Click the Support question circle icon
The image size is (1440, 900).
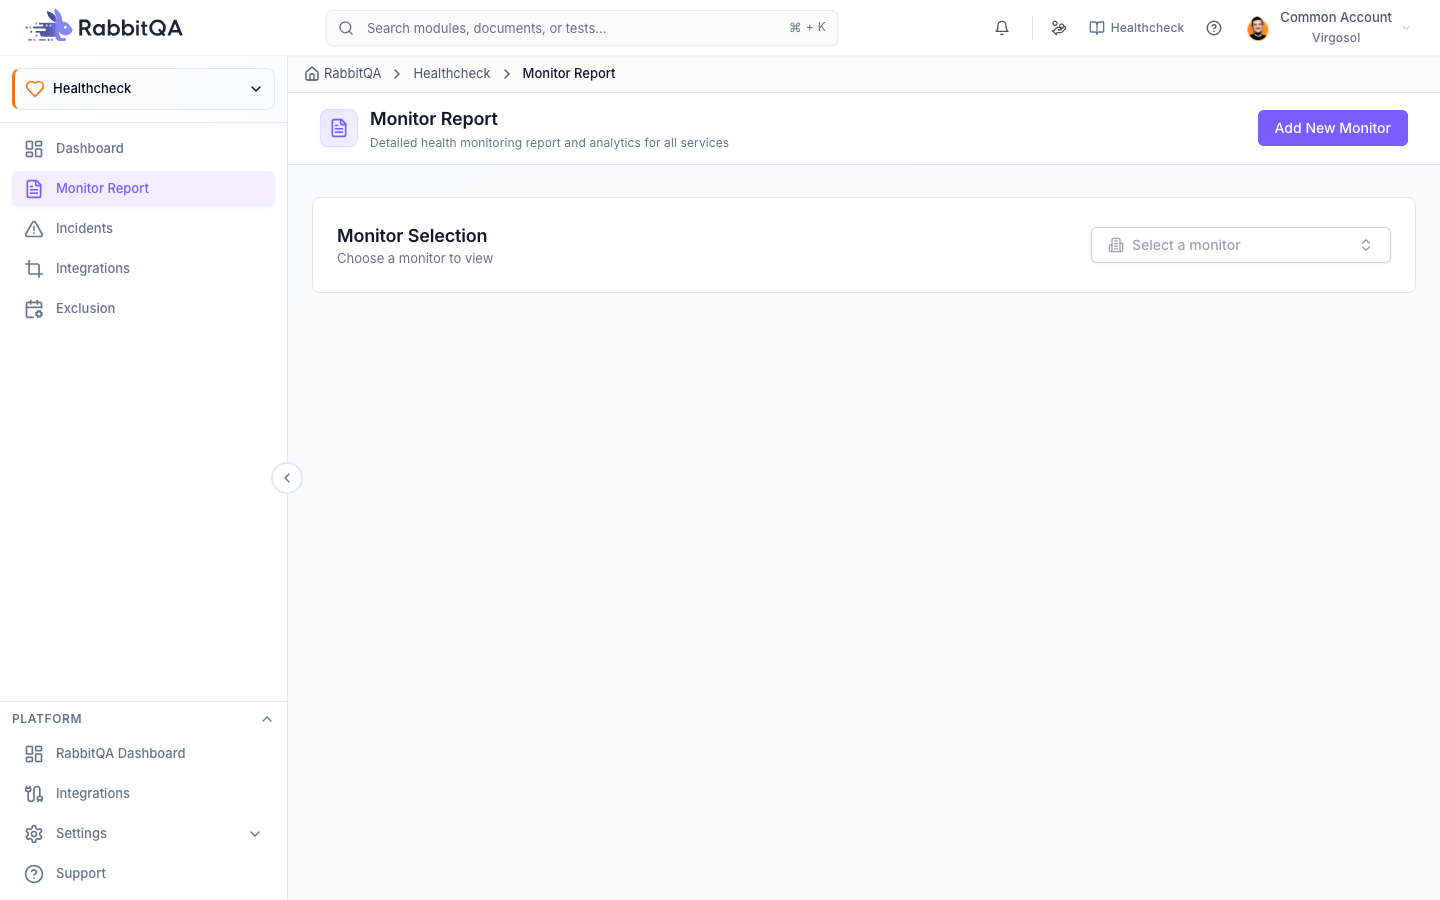coord(34,874)
